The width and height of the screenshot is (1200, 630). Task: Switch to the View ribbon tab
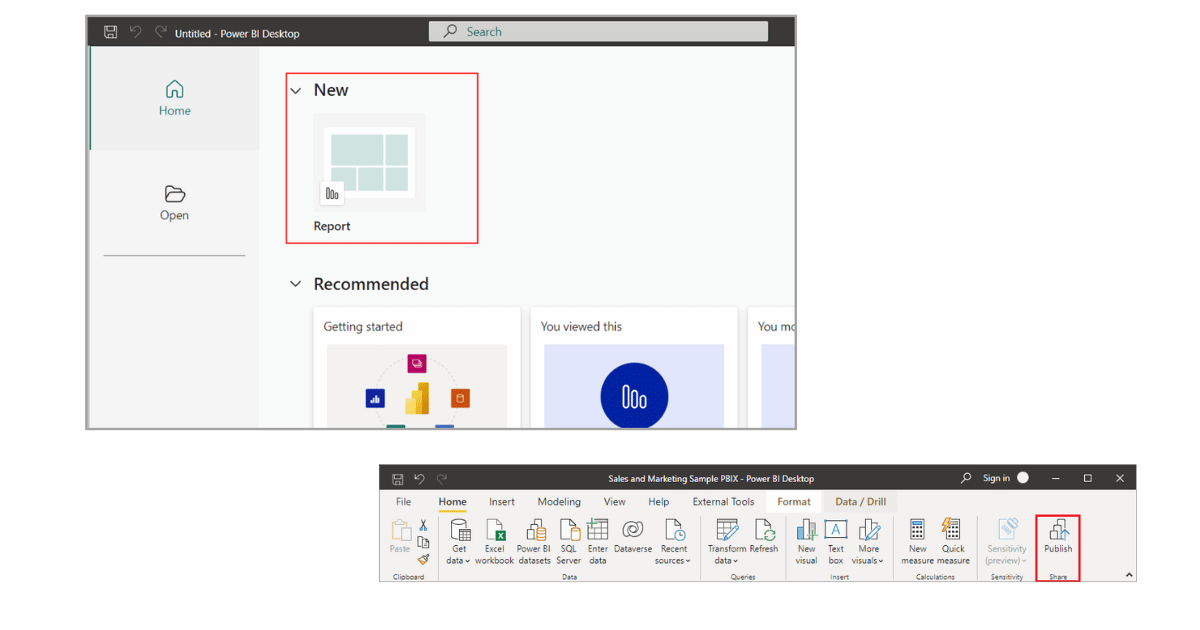coord(615,502)
